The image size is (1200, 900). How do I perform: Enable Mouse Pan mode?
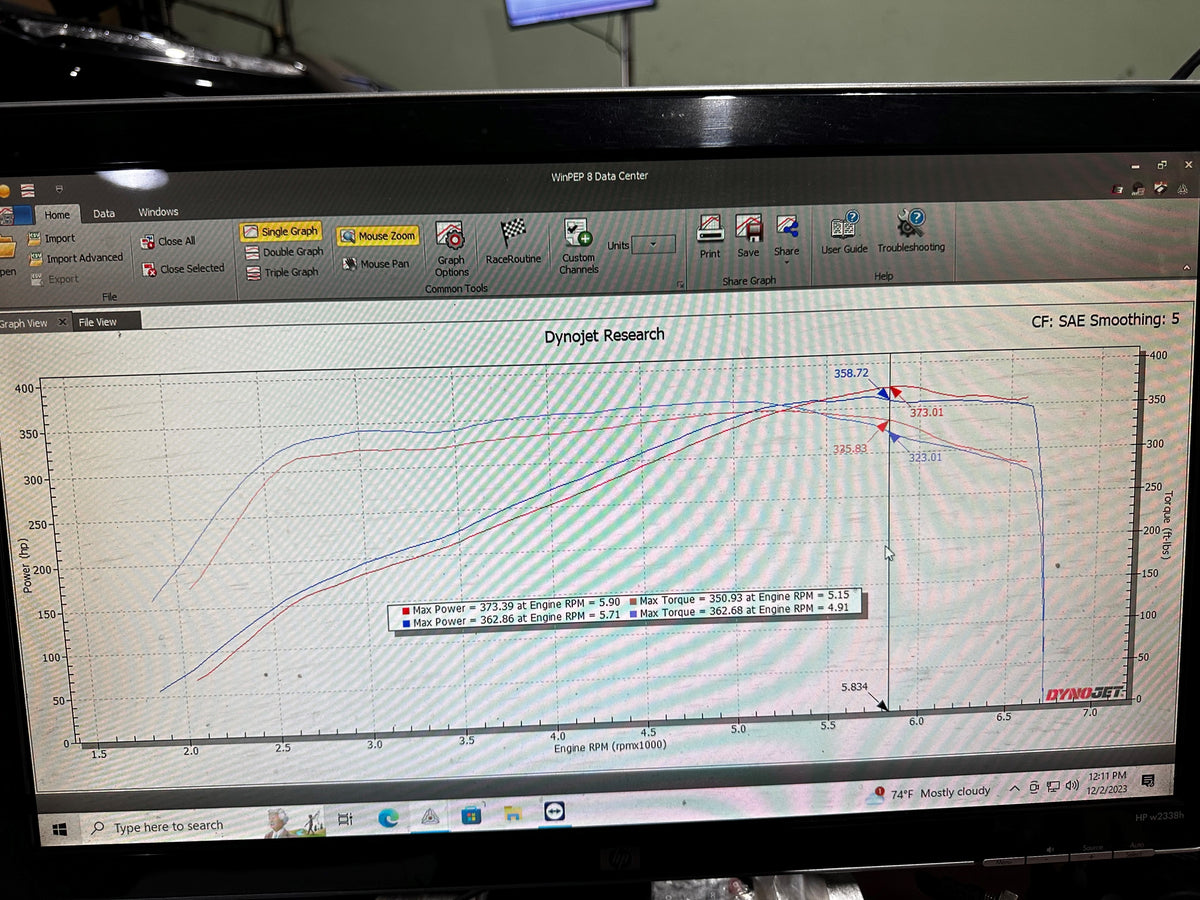(375, 264)
